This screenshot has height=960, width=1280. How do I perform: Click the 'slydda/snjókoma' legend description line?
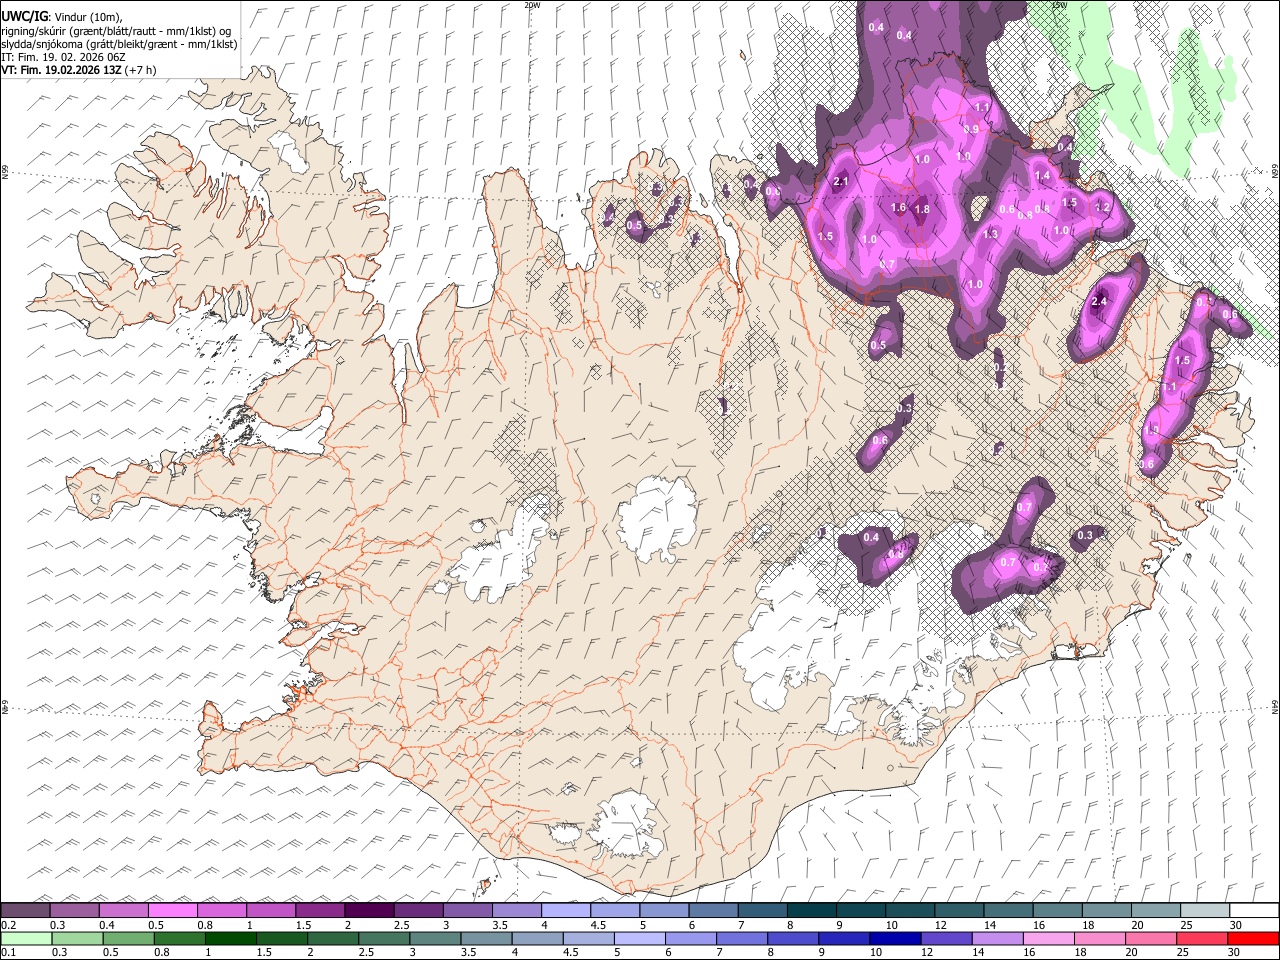[119, 44]
